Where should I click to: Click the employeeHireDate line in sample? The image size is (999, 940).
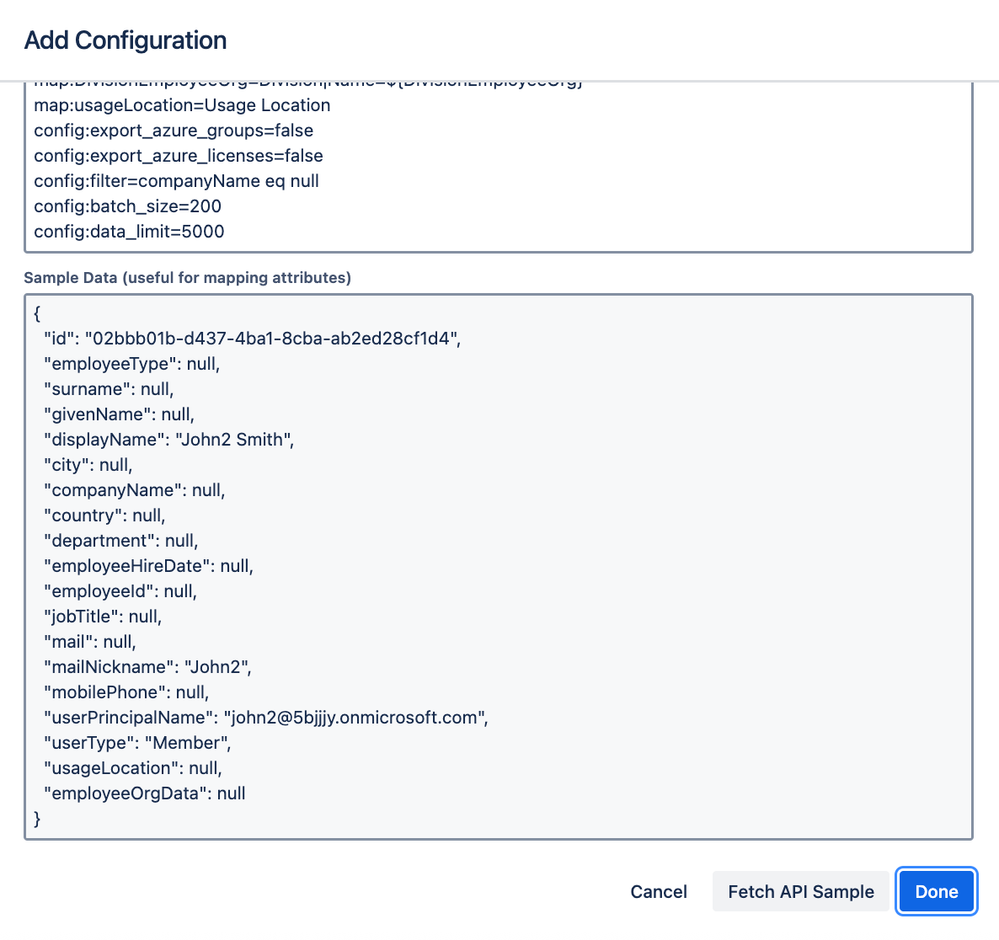point(148,566)
